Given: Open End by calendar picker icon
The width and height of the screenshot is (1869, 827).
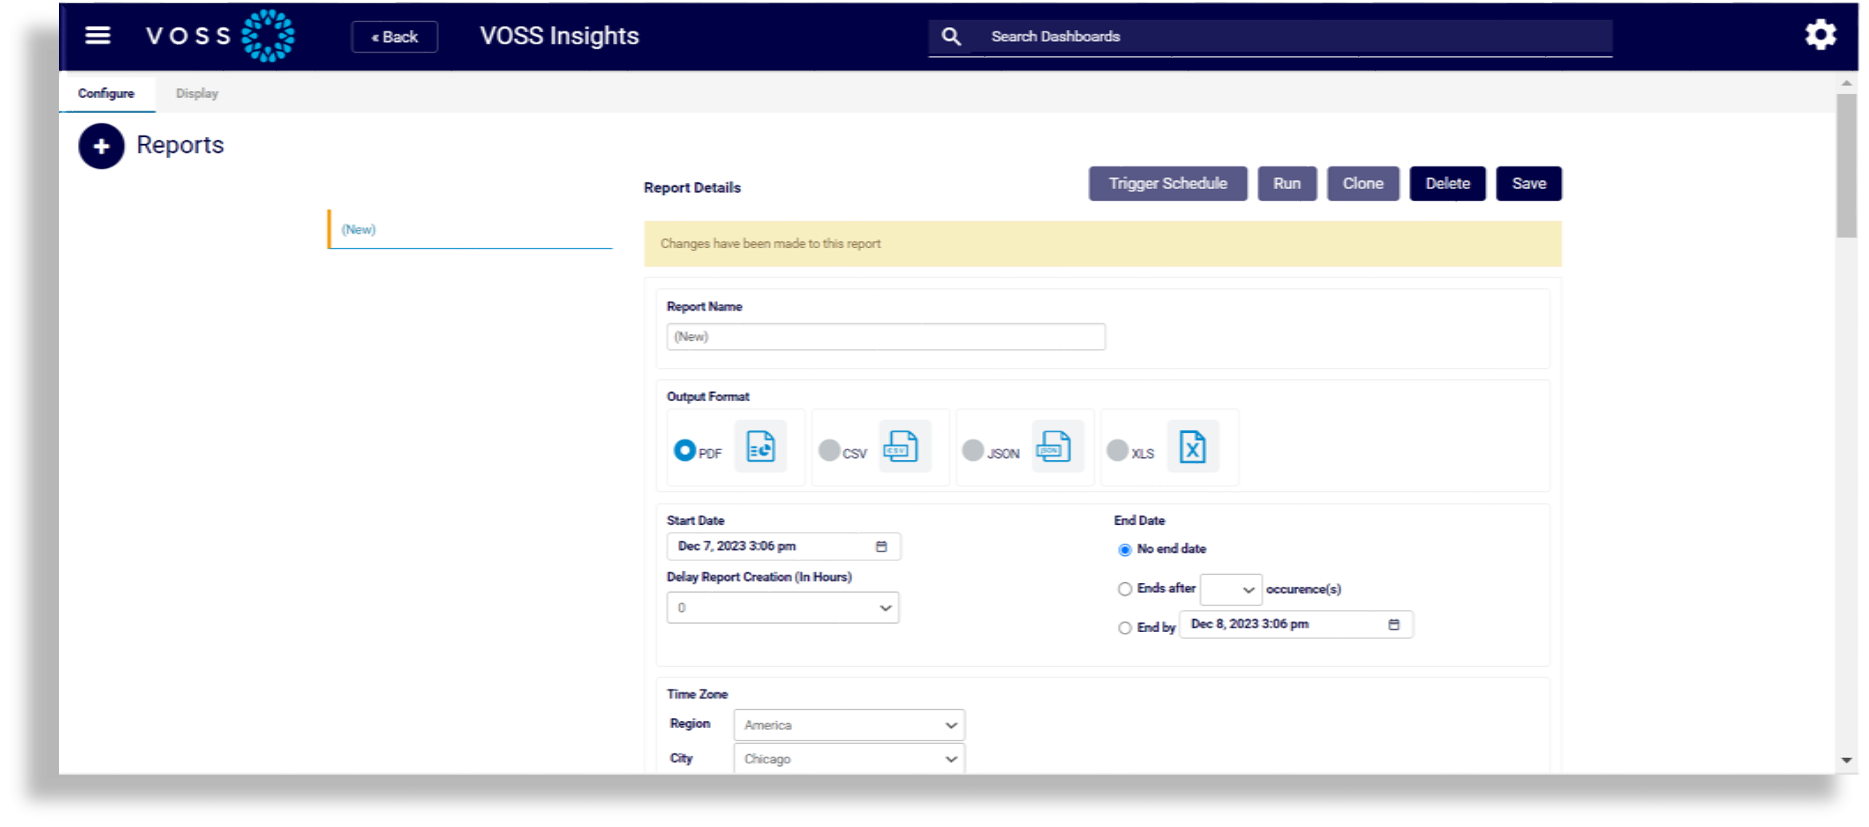Looking at the screenshot, I should [1394, 625].
